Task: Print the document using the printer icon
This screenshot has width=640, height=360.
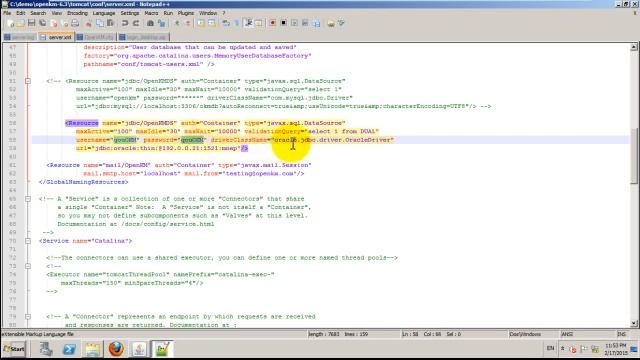Action: point(75,23)
